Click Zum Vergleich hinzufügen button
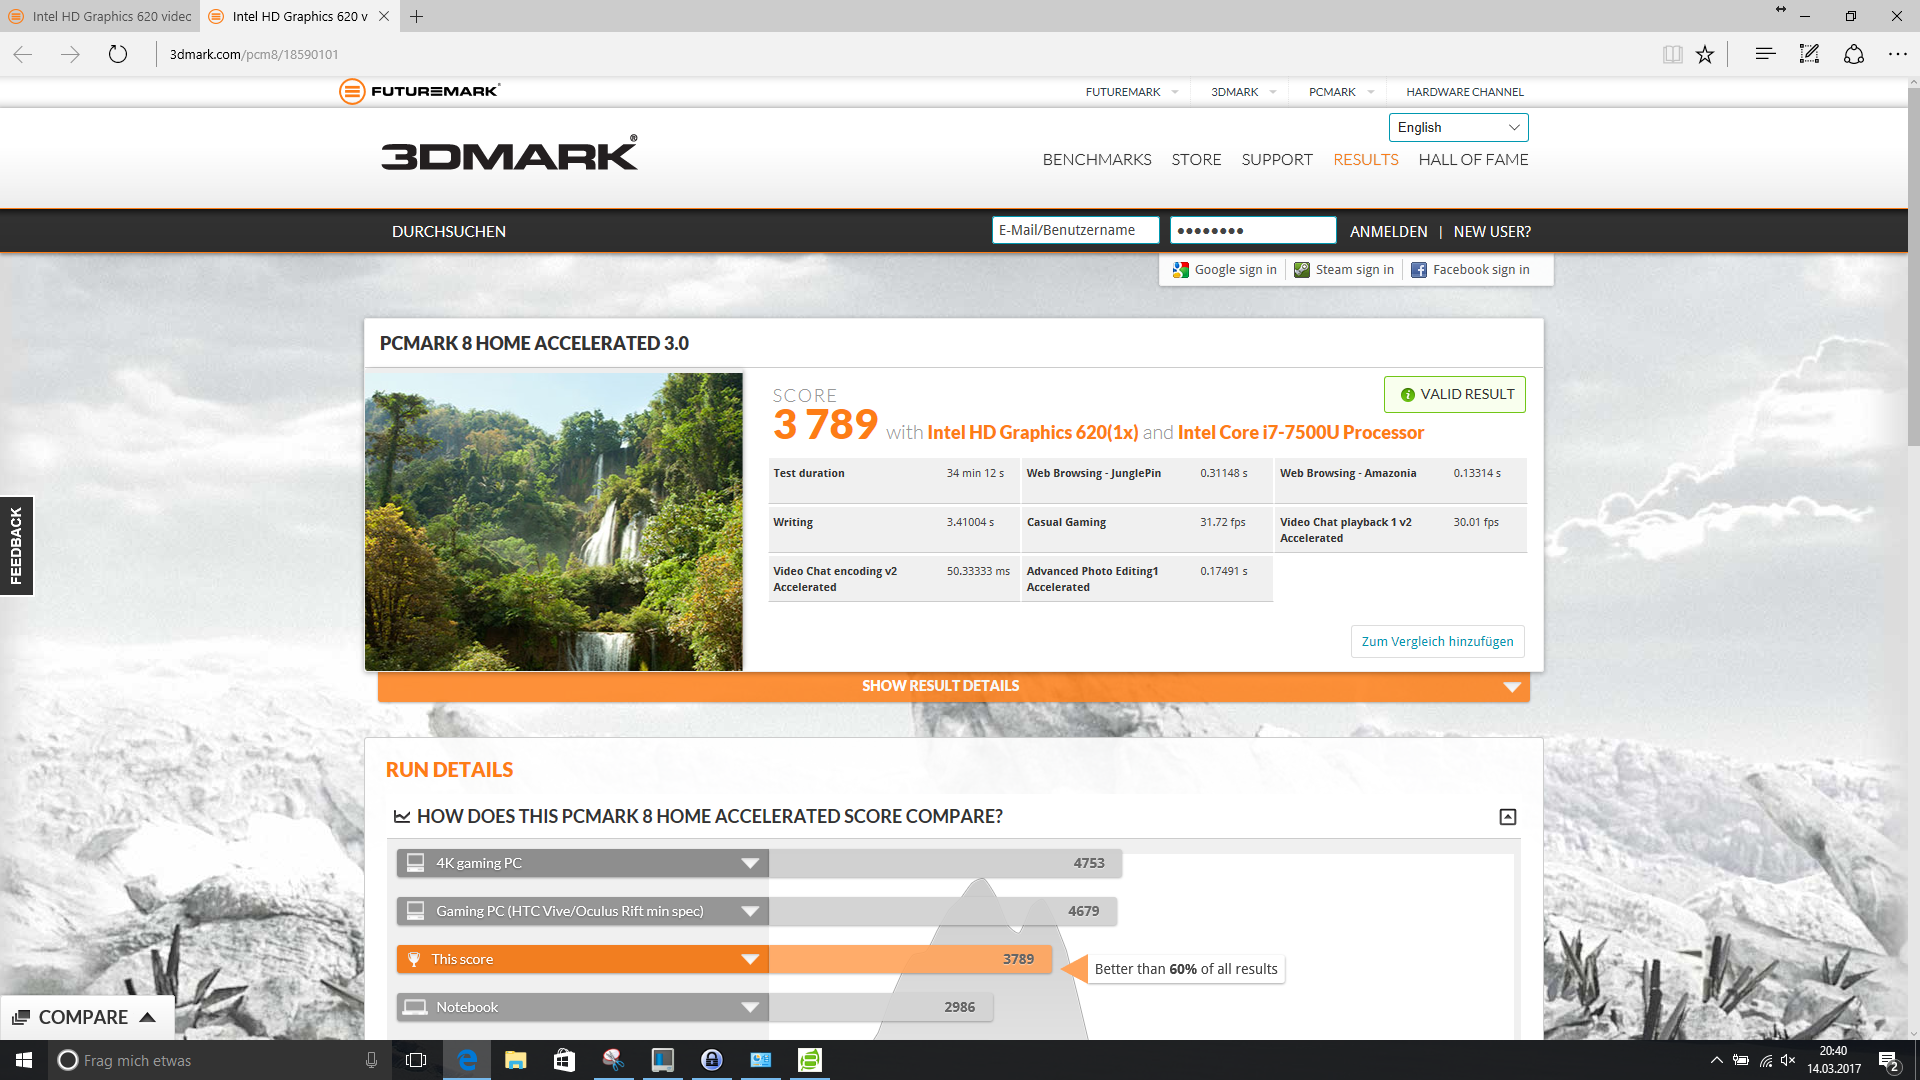 [1437, 641]
